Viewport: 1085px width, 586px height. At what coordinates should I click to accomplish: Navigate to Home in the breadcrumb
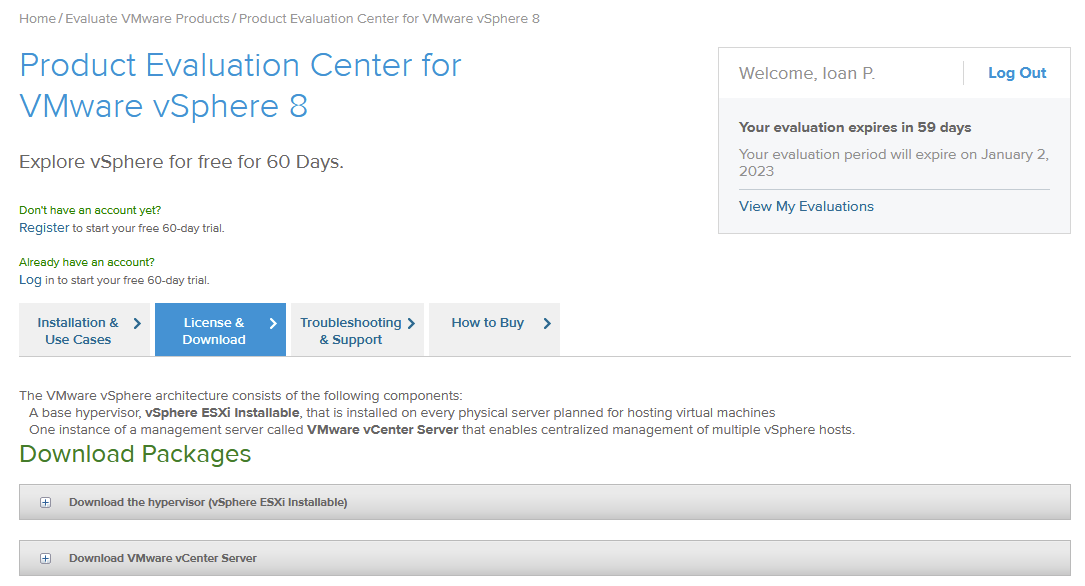pos(37,19)
